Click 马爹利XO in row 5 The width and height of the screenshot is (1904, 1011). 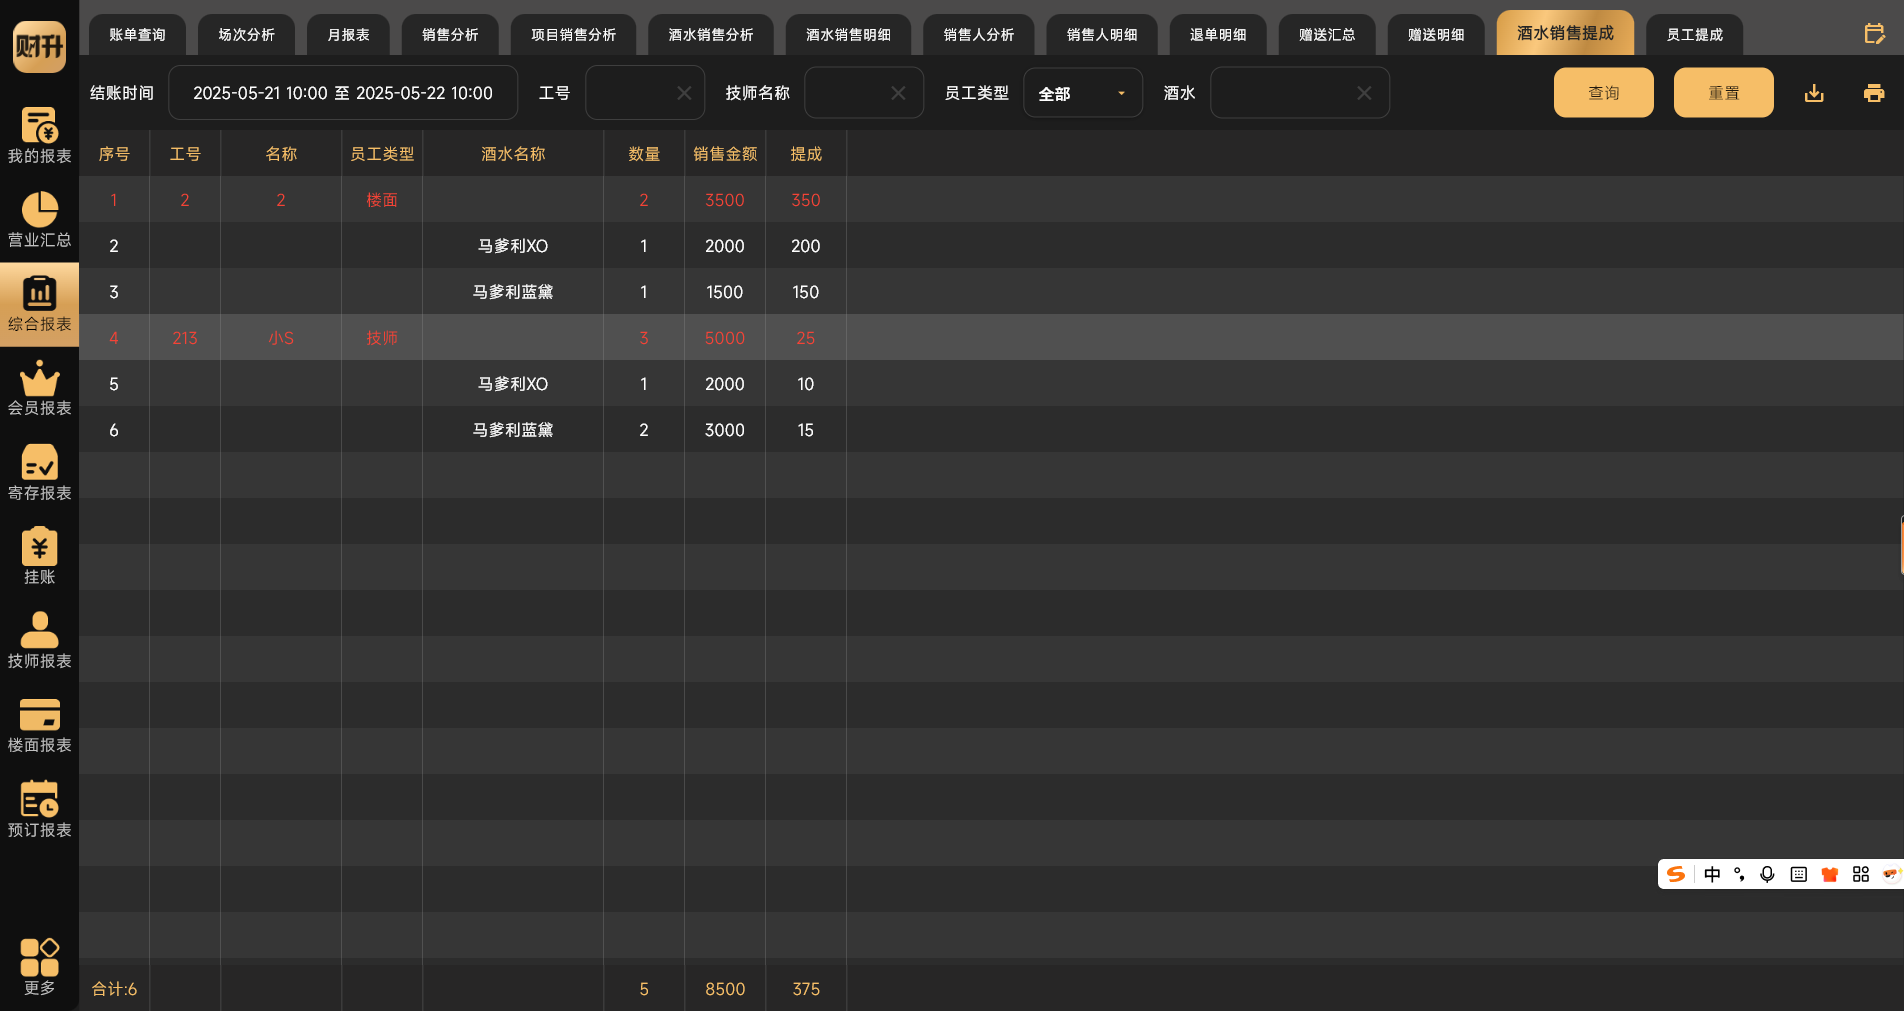click(x=513, y=384)
